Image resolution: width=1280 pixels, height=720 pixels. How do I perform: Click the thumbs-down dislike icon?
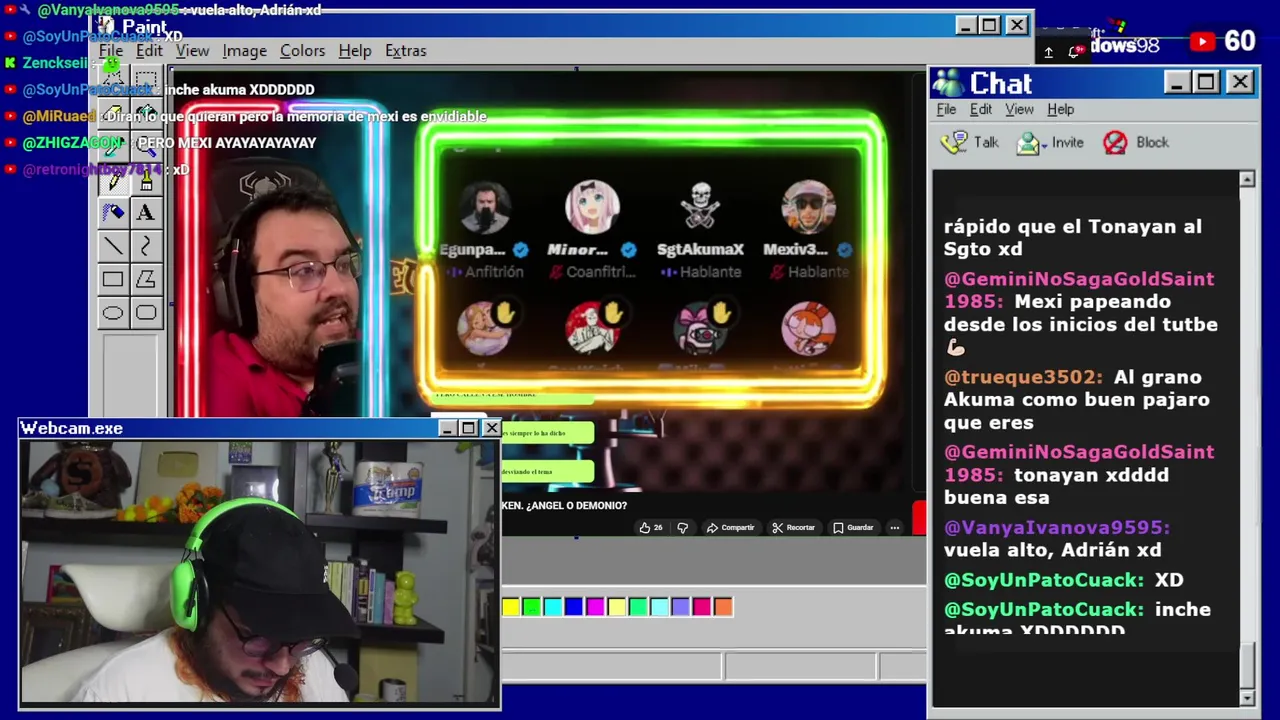pyautogui.click(x=683, y=527)
